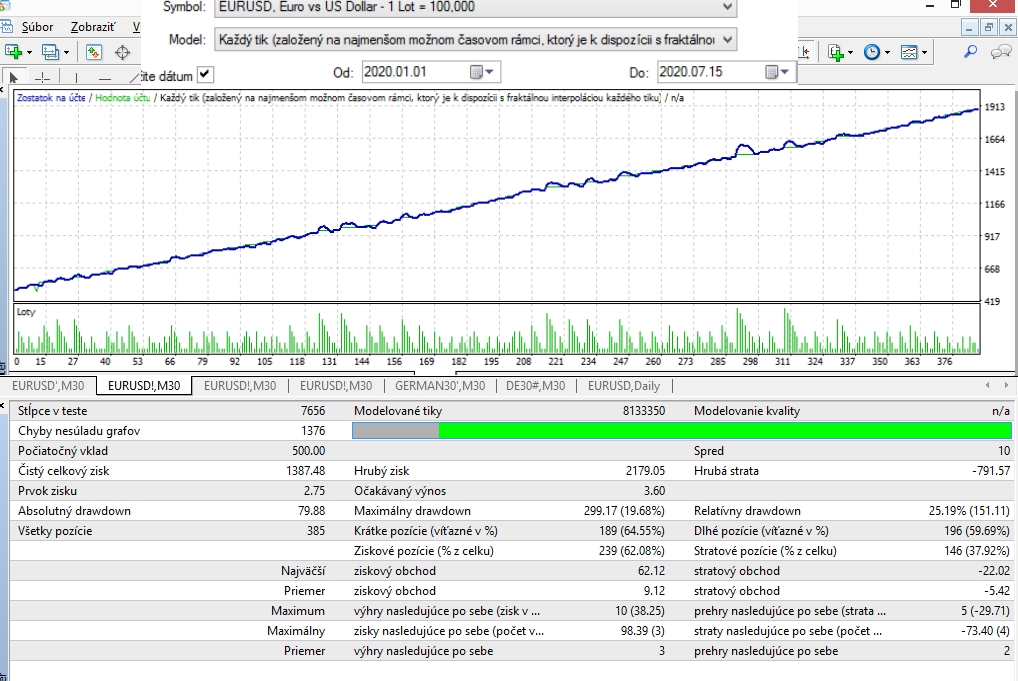
Task: Select the Crosshair drawing tool
Action: 42,78
